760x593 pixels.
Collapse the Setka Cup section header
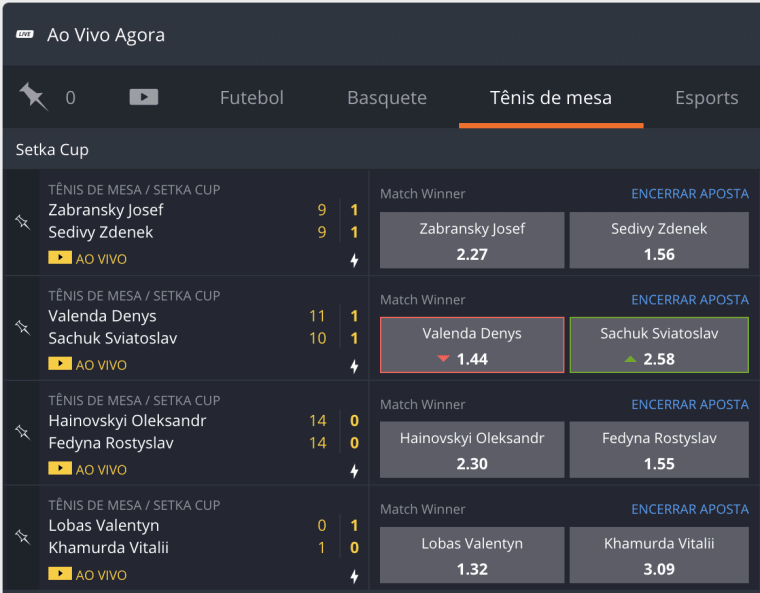tap(381, 149)
